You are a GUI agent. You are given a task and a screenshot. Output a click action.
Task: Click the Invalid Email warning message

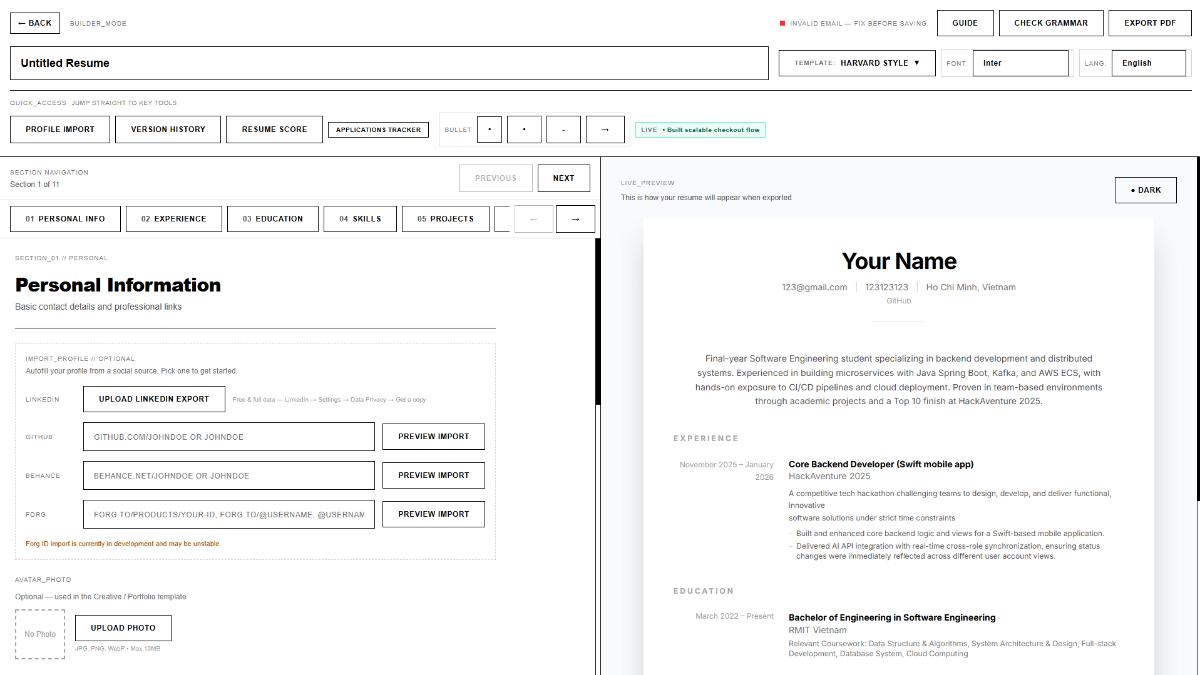click(x=853, y=23)
